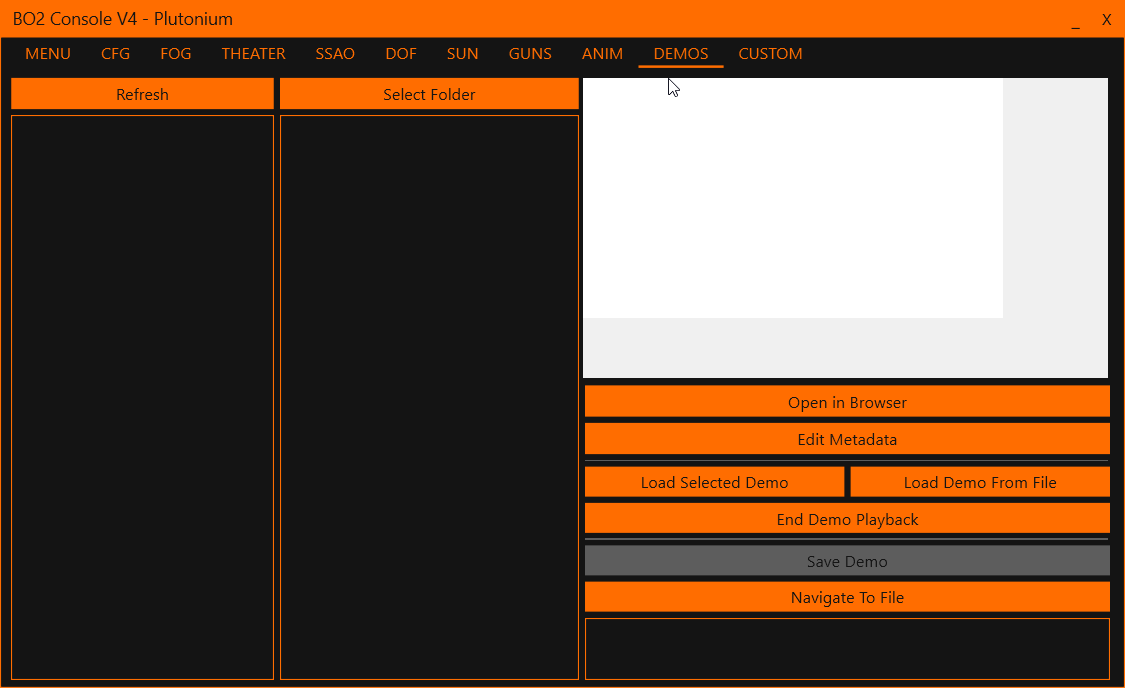Image resolution: width=1125 pixels, height=688 pixels.
Task: Click the grayed Save Demo button
Action: [x=847, y=561]
